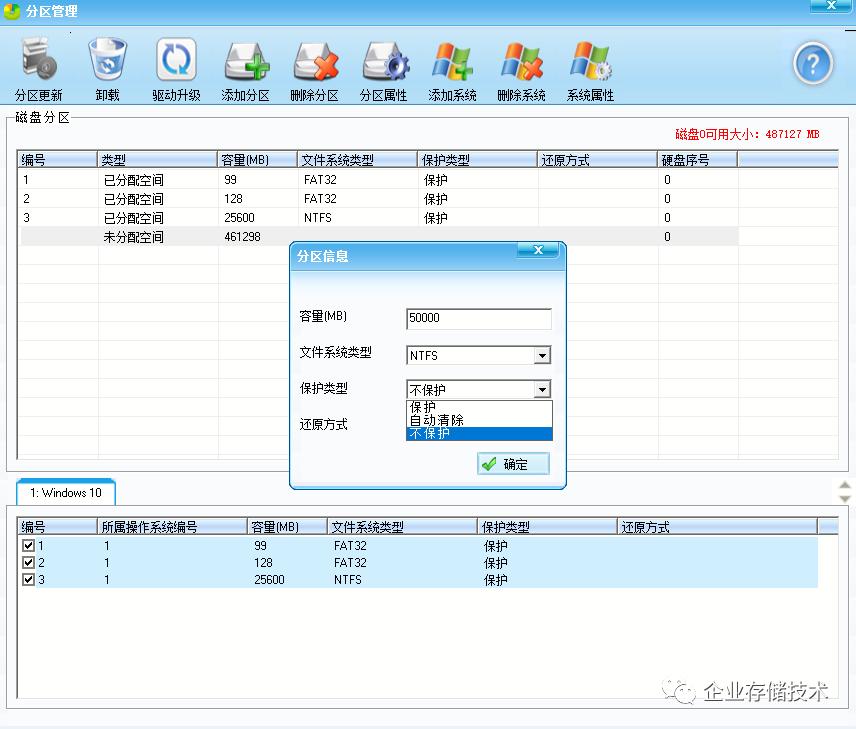Click the 添加系统 (add system) icon
The height and width of the screenshot is (729, 856).
tap(452, 65)
